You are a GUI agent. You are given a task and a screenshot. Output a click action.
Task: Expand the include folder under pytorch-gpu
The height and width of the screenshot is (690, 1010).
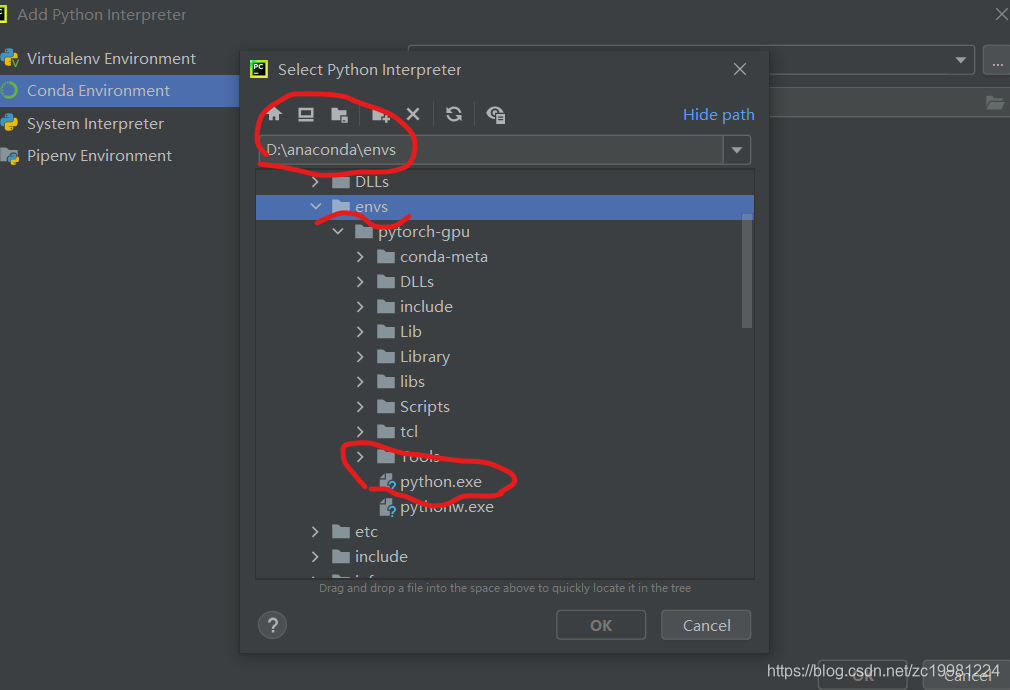click(x=360, y=307)
